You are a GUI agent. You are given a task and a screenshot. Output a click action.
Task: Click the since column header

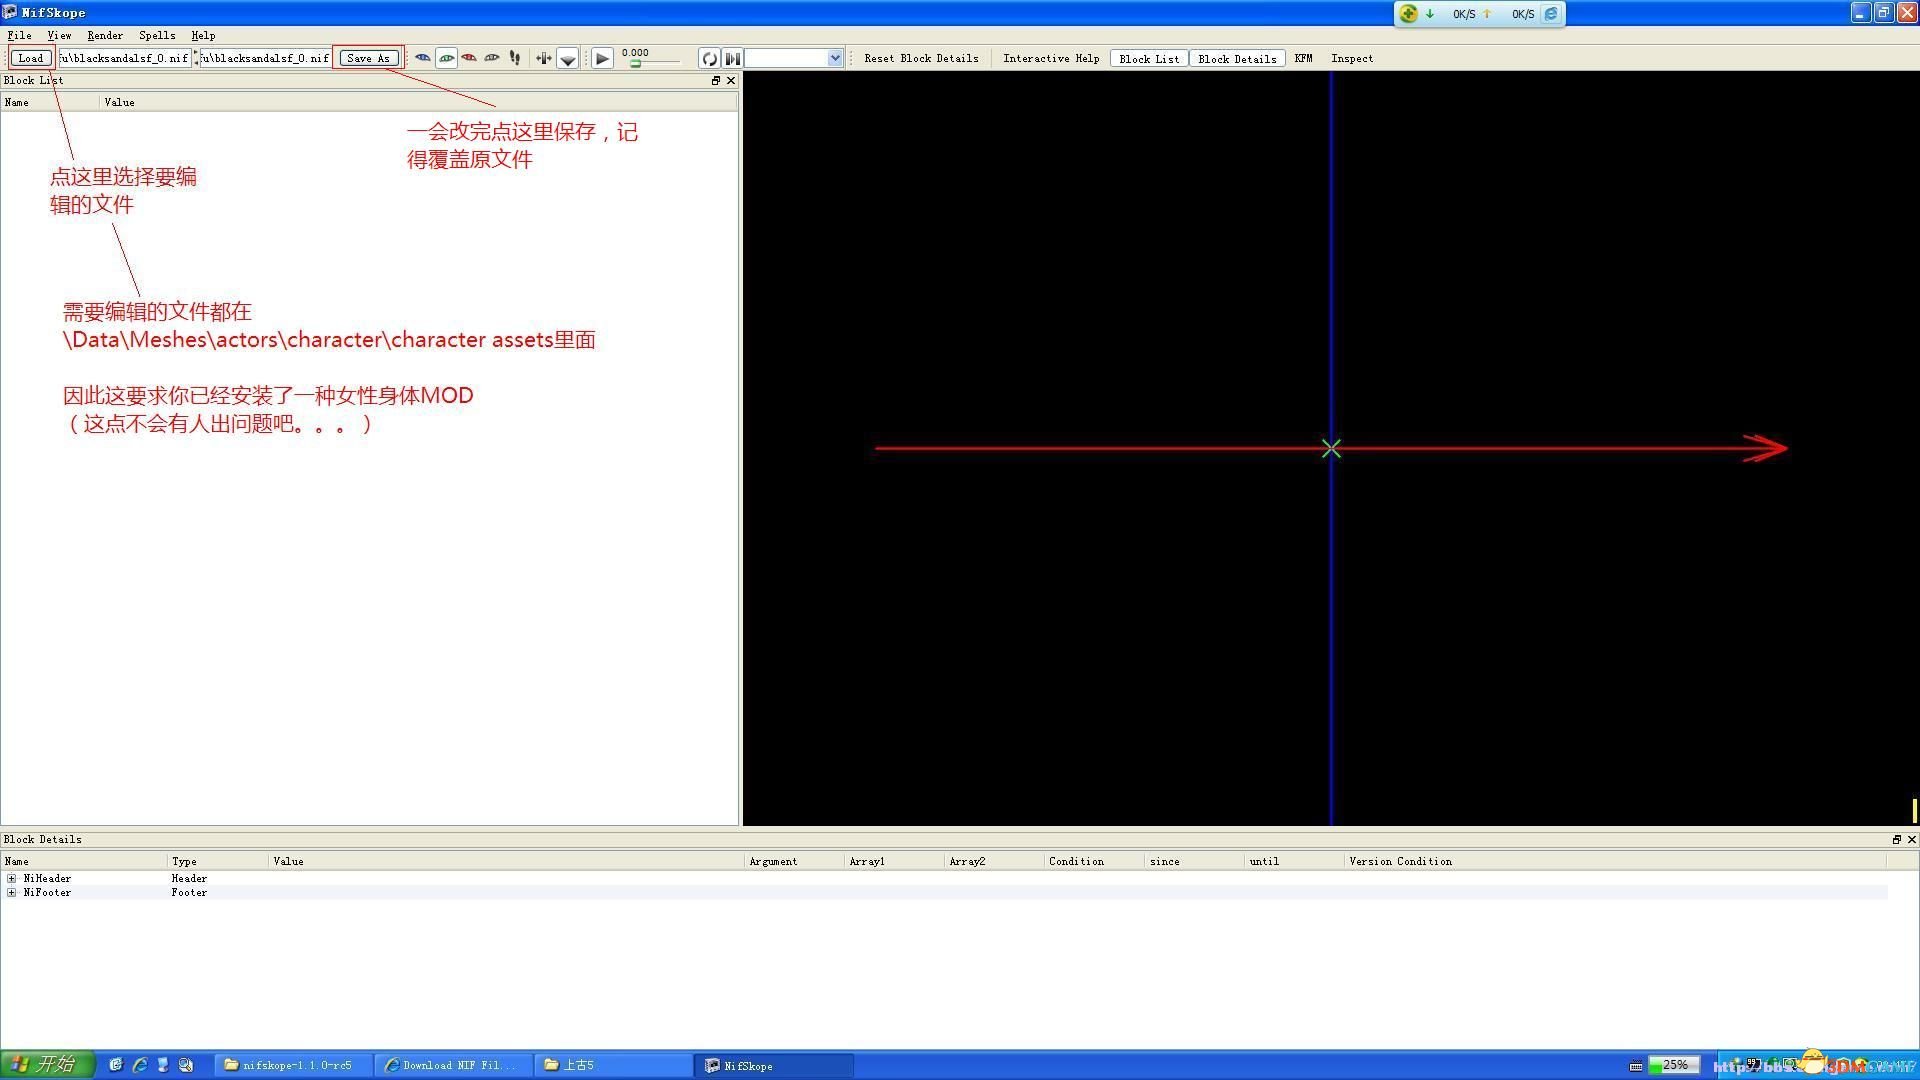pyautogui.click(x=1195, y=861)
